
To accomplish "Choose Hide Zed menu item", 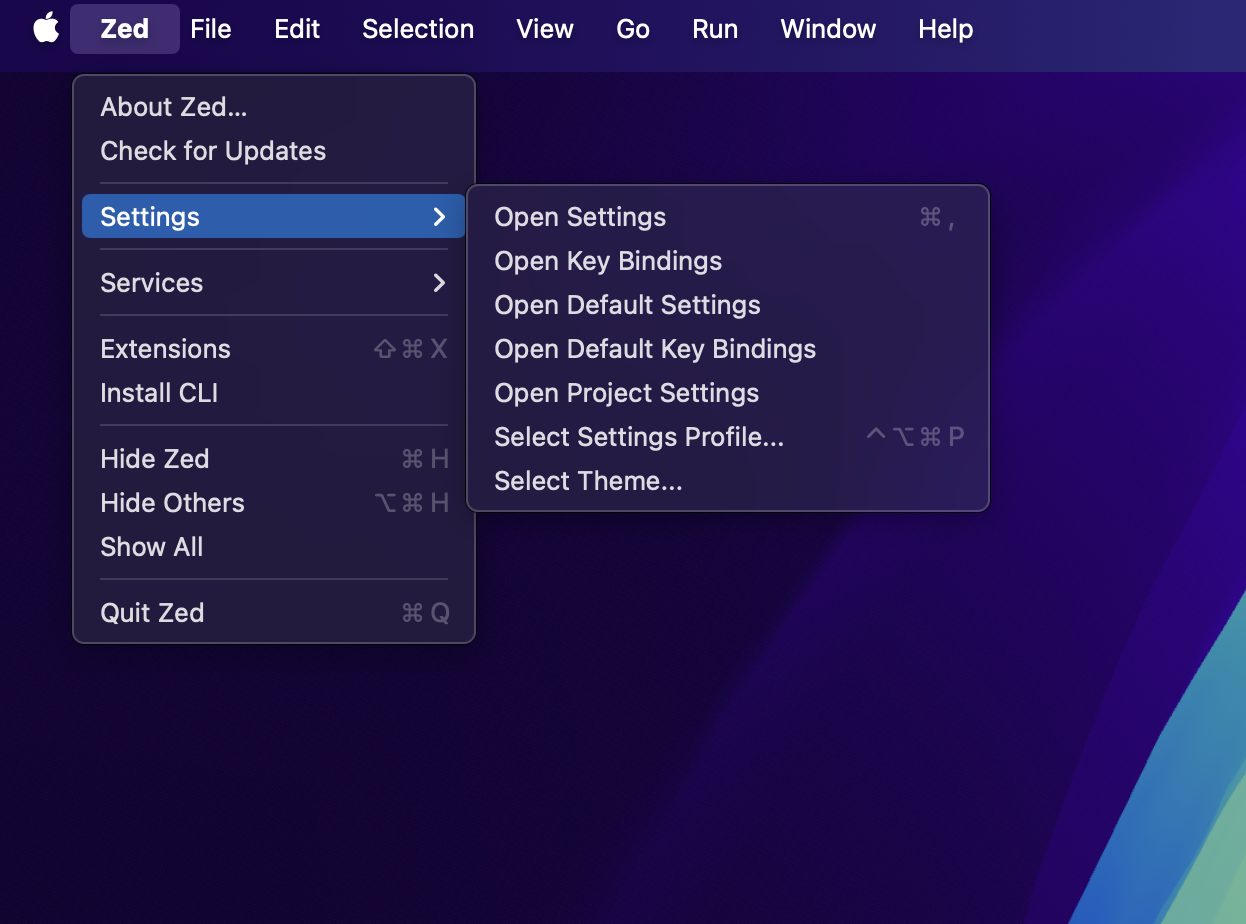I will pos(155,459).
